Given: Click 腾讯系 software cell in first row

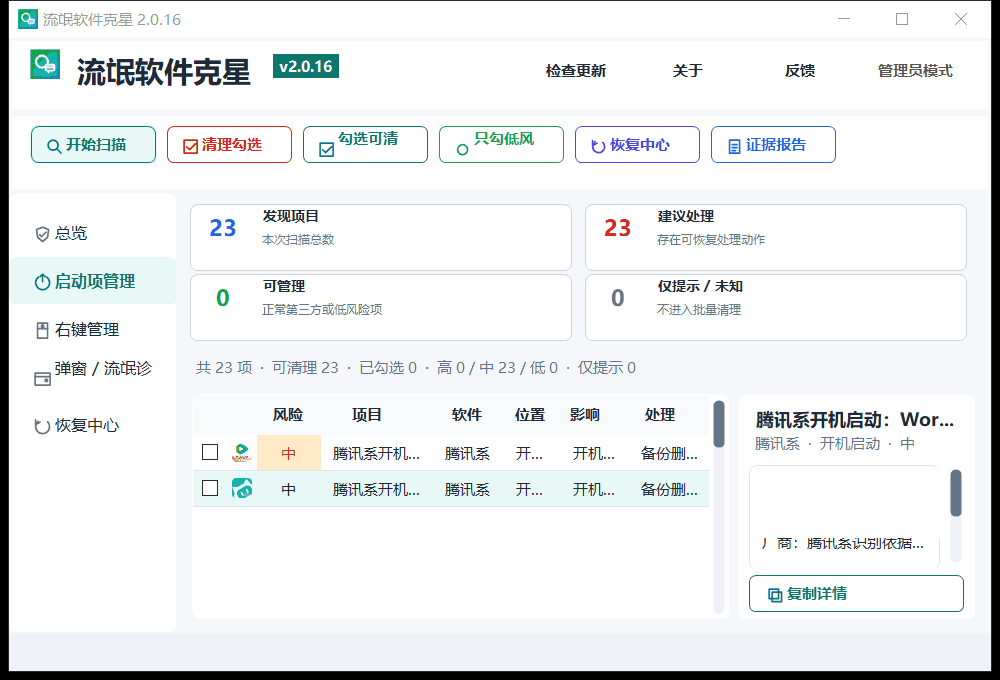Looking at the screenshot, I should pos(467,454).
